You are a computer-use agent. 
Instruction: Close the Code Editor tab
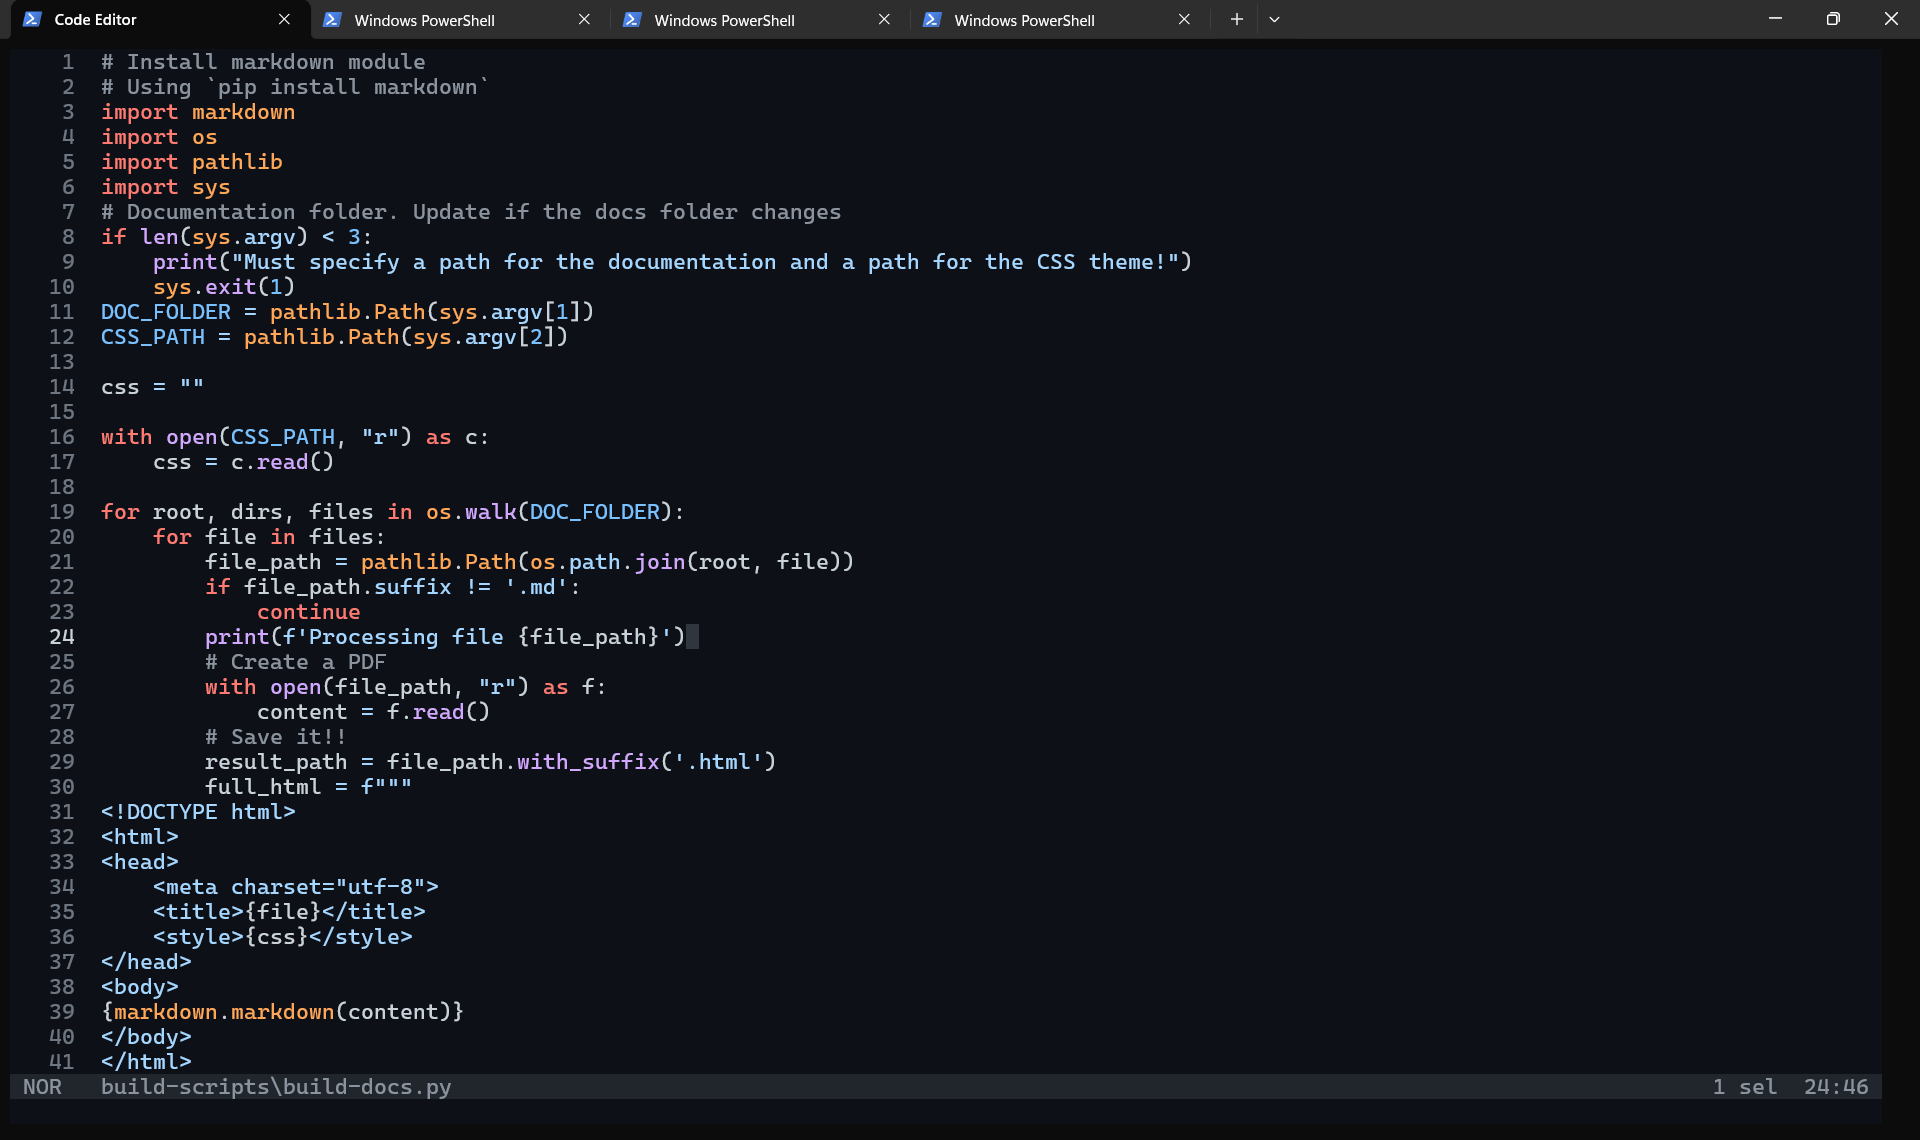coord(284,20)
